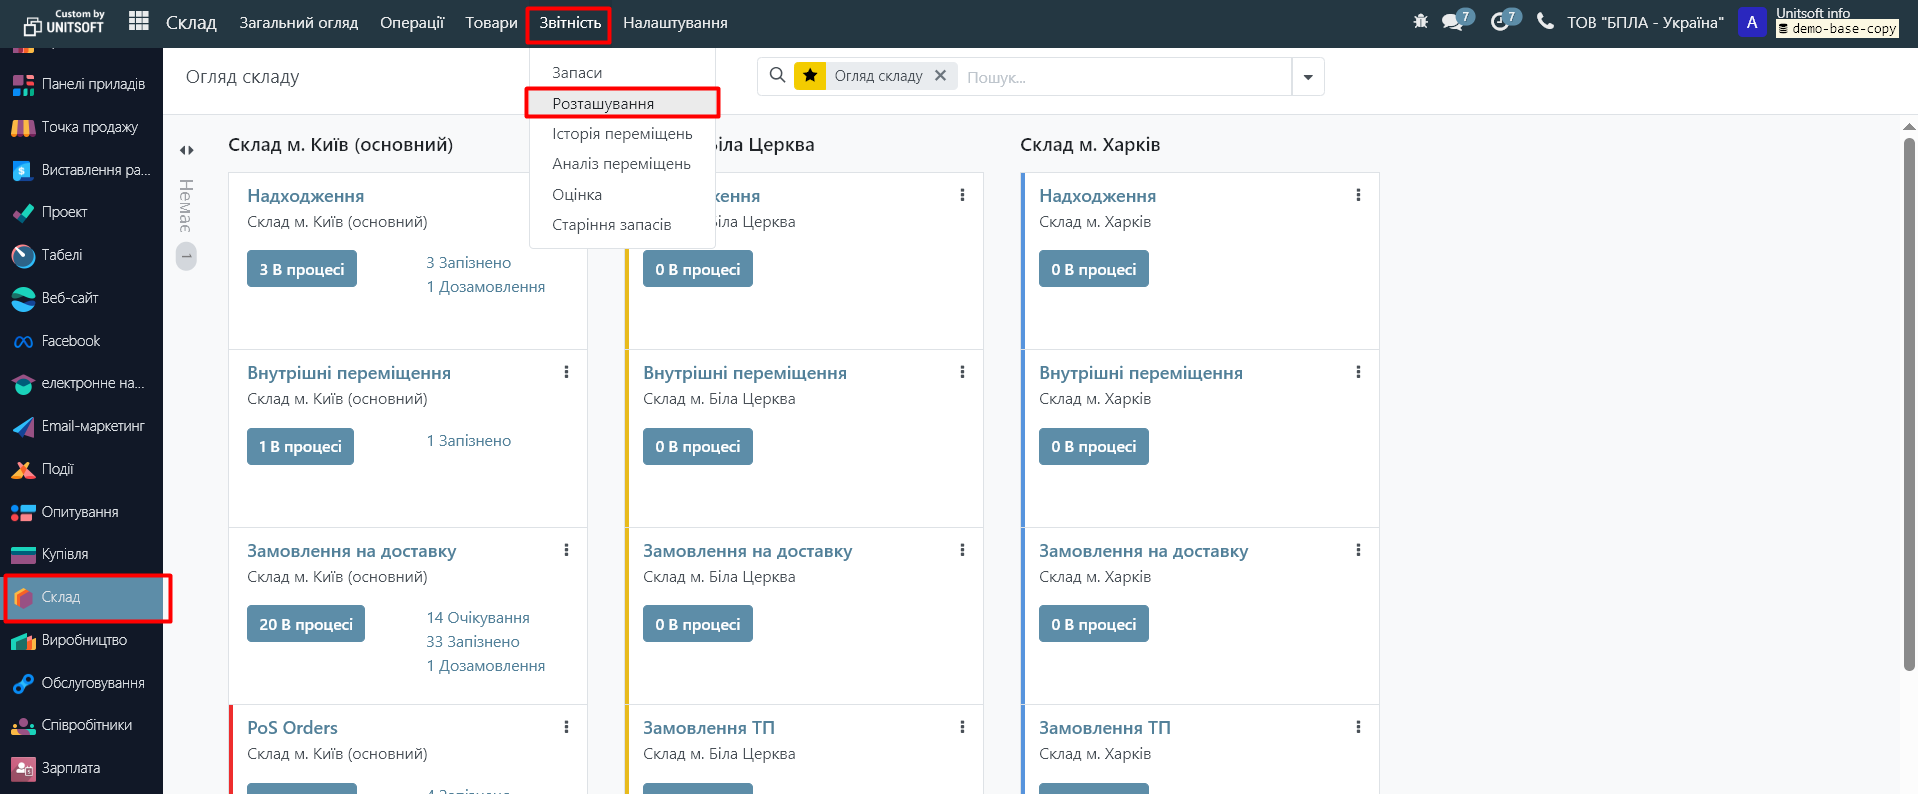Toggle the favorite star filter icon
This screenshot has height=794, width=1918.
point(810,76)
